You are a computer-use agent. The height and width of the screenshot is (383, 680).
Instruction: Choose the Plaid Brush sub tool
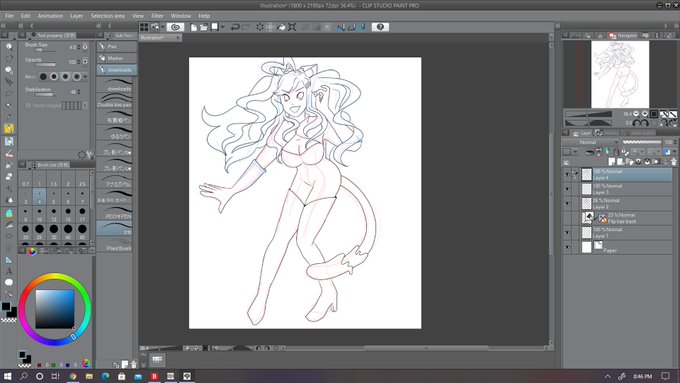[x=114, y=245]
